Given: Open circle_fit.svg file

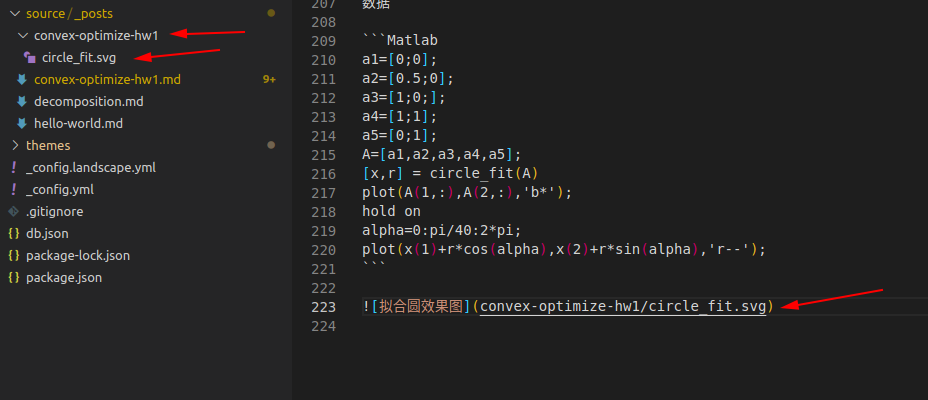Looking at the screenshot, I should pos(79,57).
